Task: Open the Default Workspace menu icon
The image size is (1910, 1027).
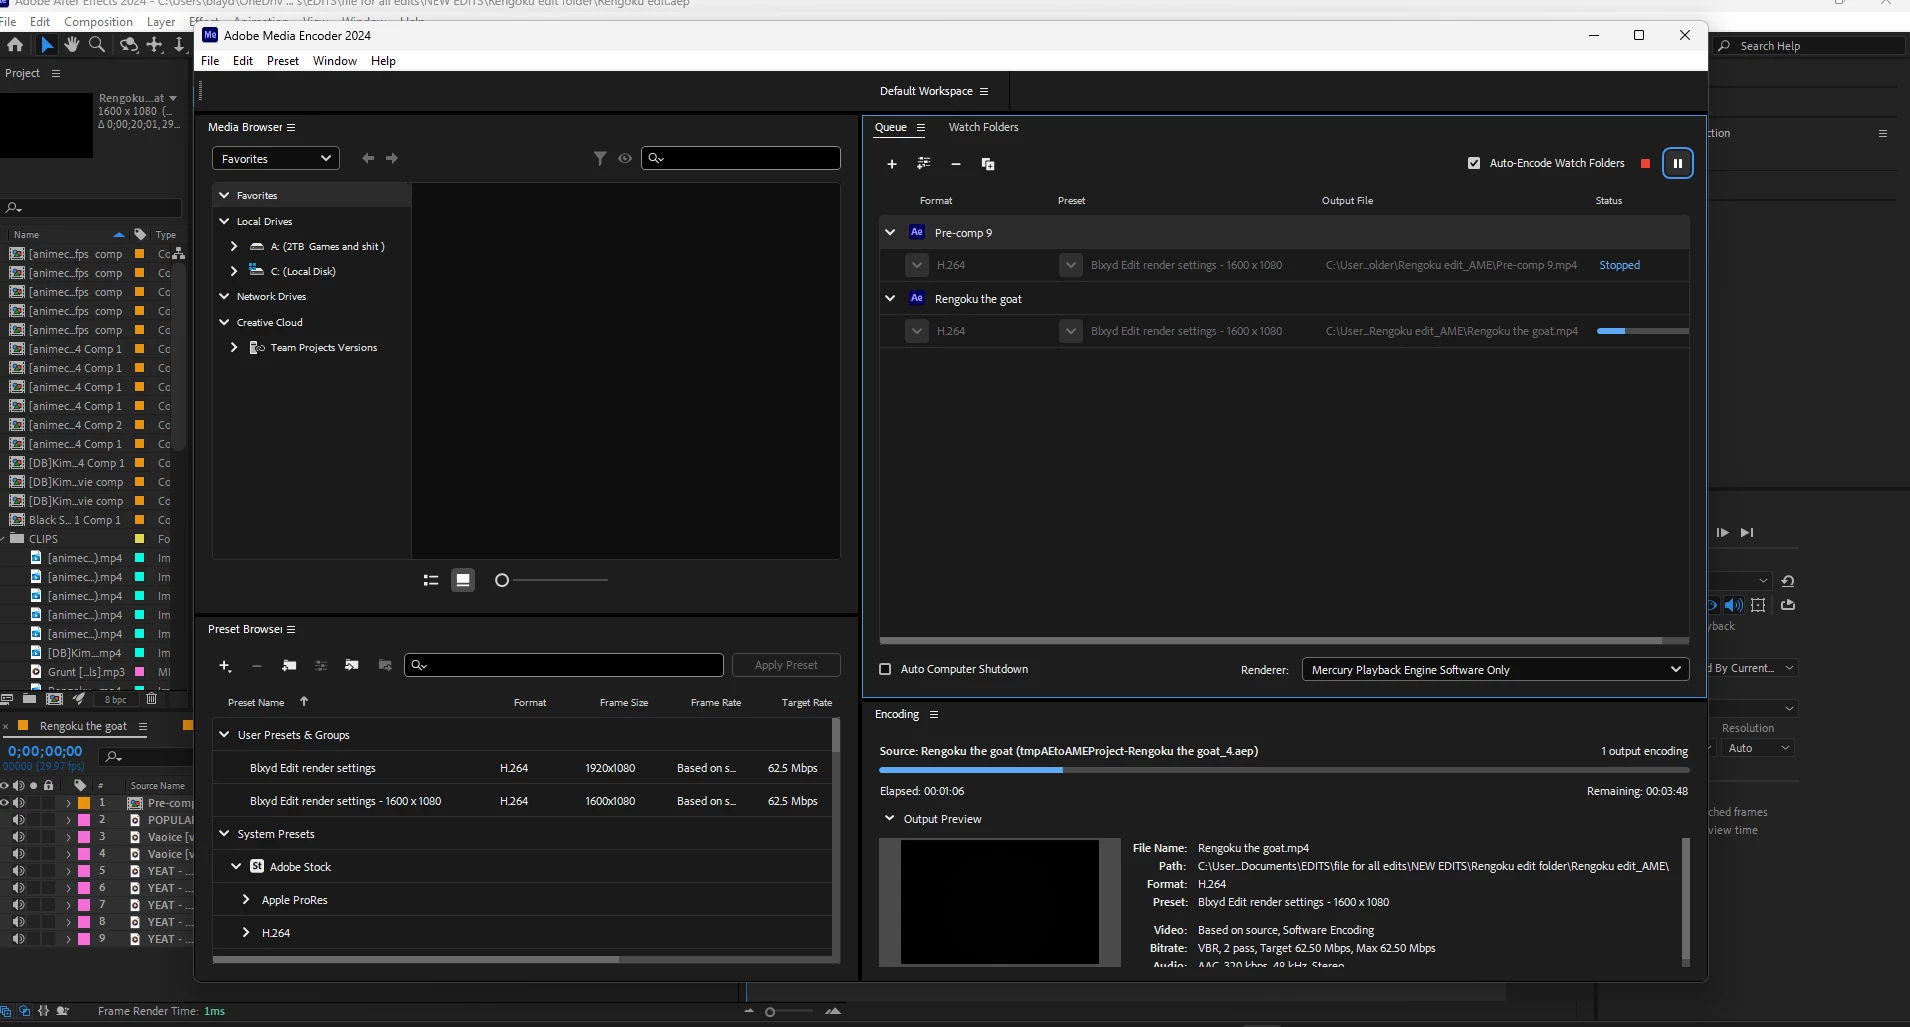Action: point(984,91)
